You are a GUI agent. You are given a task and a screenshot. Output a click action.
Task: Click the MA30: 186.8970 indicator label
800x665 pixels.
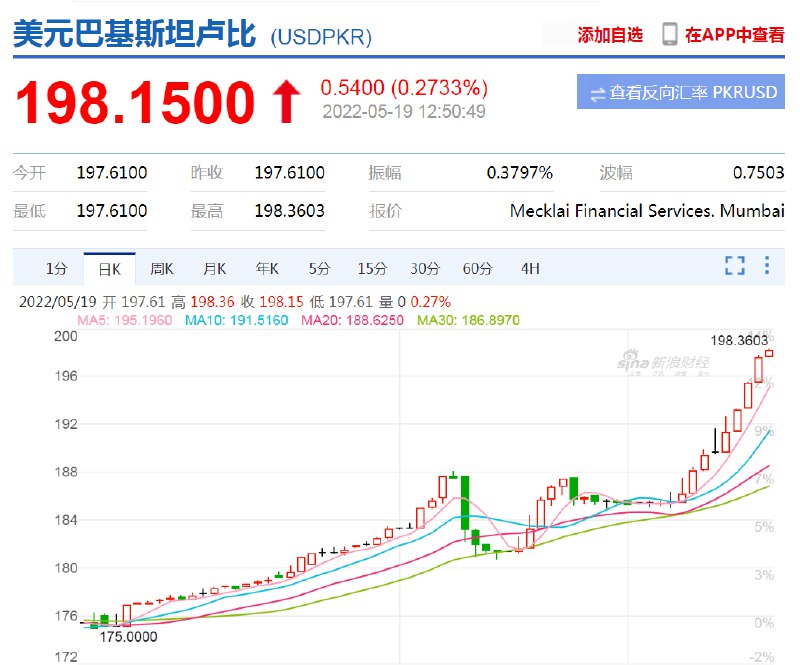[x=468, y=321]
